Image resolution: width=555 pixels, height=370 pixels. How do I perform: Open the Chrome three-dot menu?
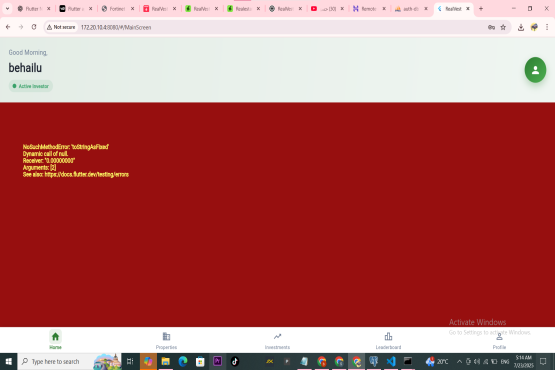click(x=547, y=27)
